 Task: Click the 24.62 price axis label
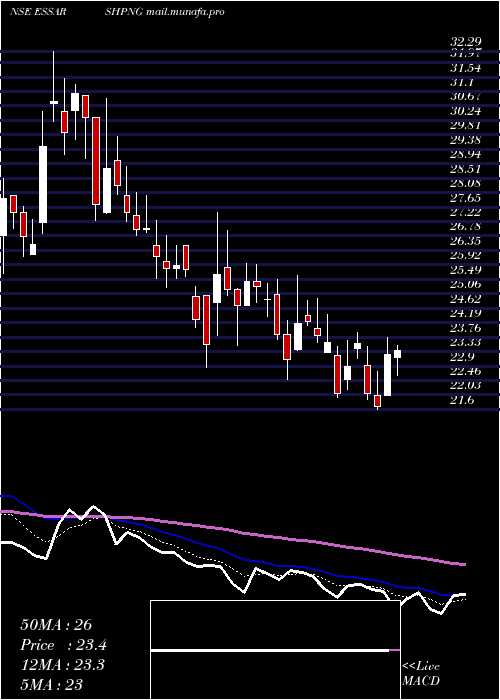466,299
